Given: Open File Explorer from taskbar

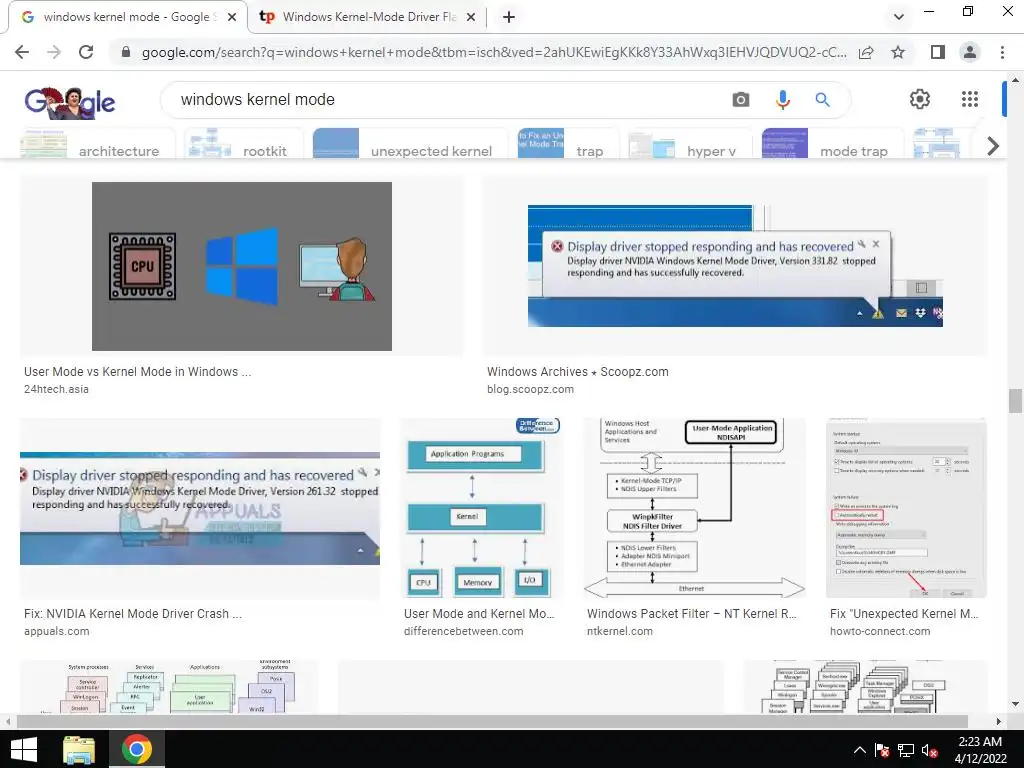Looking at the screenshot, I should pos(79,749).
